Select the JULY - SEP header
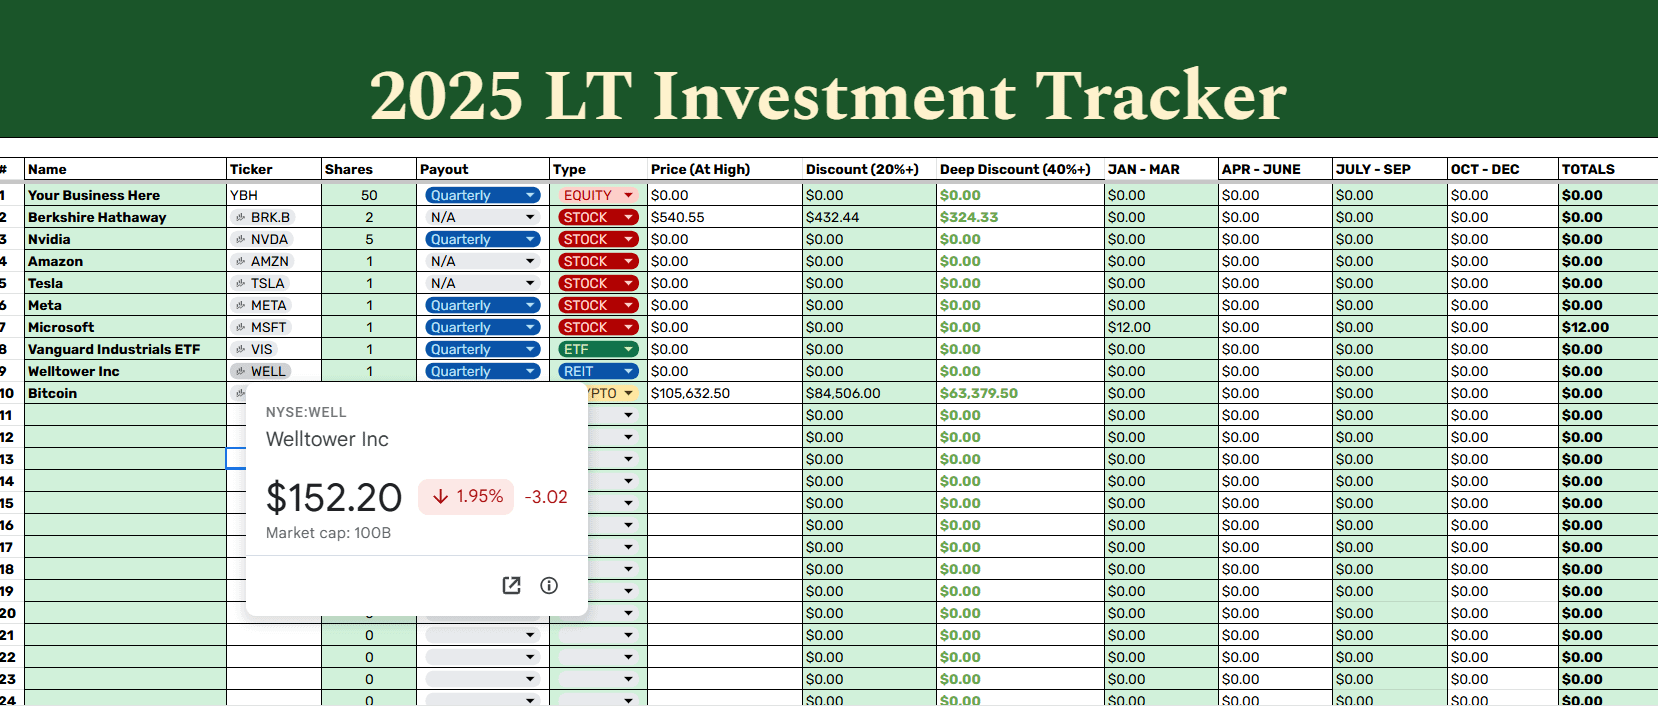The height and width of the screenshot is (710, 1658). click(1390, 169)
